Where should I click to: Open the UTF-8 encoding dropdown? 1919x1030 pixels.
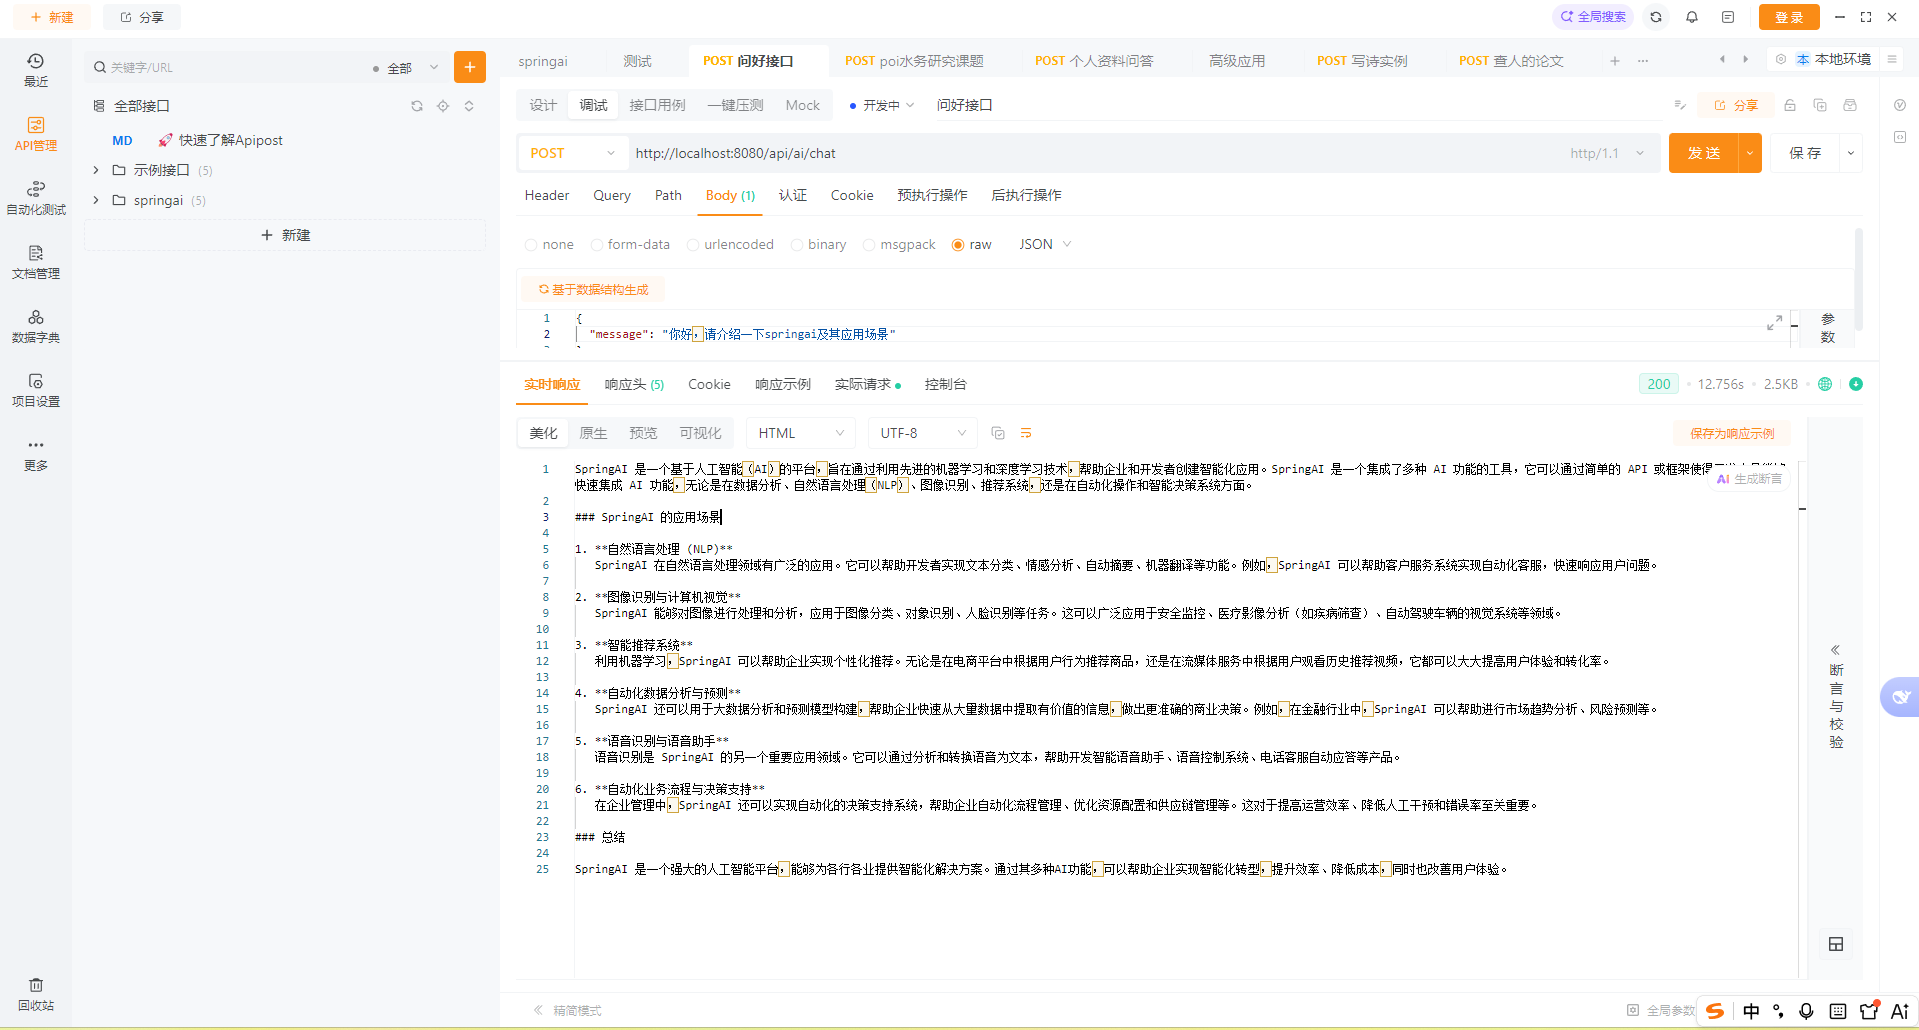[x=923, y=433]
